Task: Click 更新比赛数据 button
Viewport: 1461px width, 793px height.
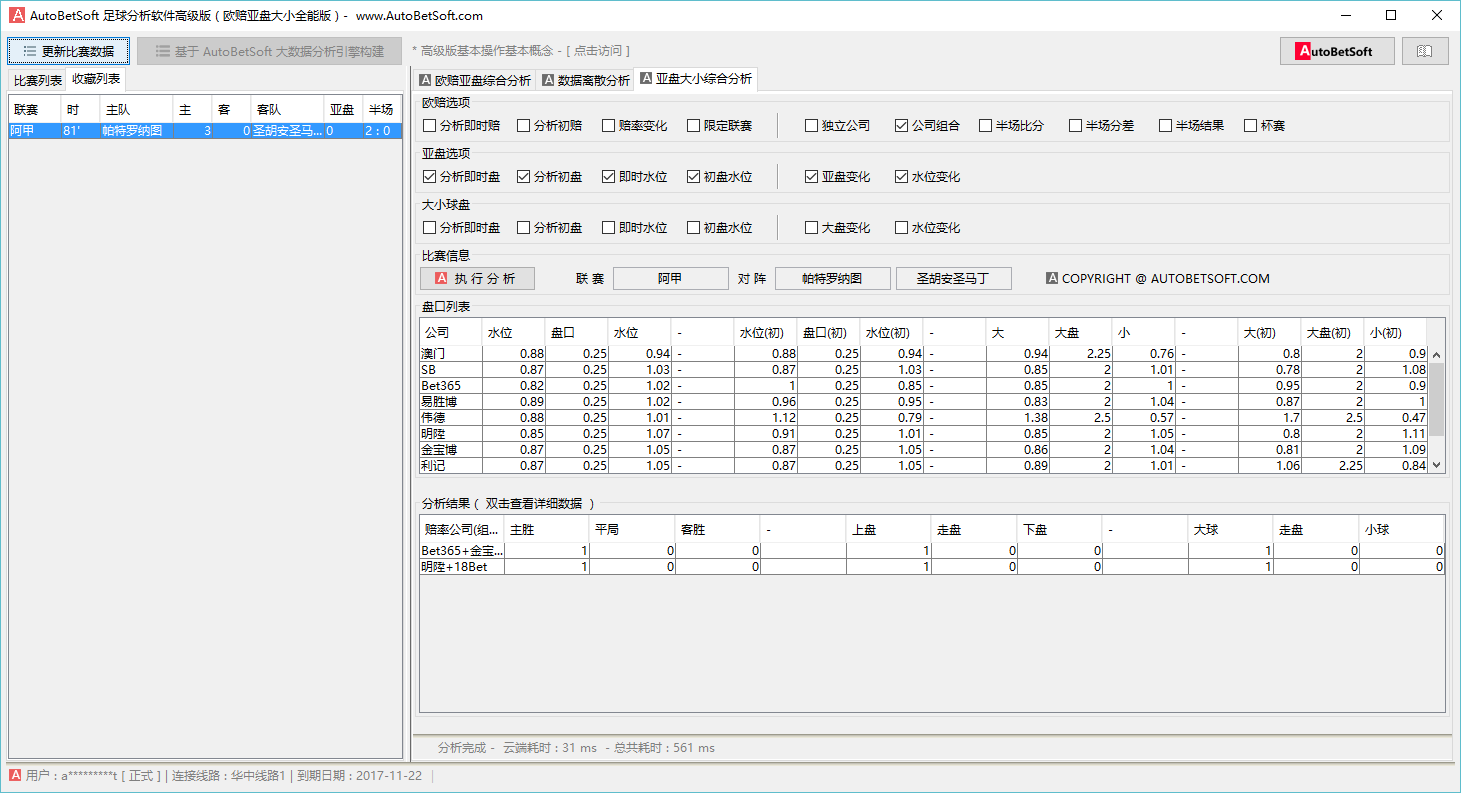Action: [x=69, y=51]
